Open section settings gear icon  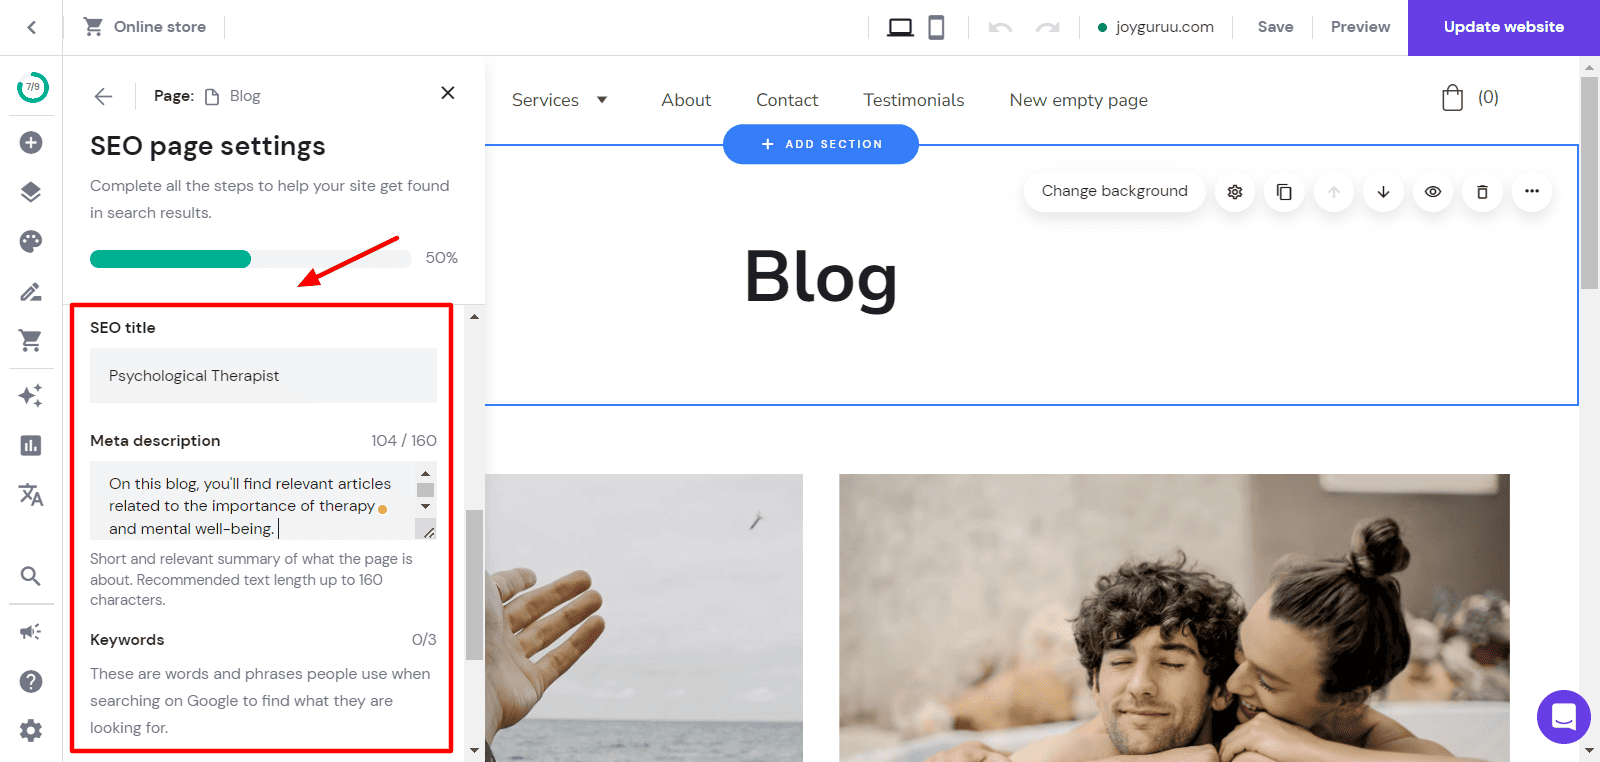[1235, 192]
